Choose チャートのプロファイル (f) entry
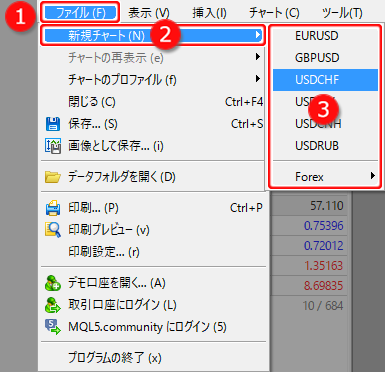 [x=153, y=80]
